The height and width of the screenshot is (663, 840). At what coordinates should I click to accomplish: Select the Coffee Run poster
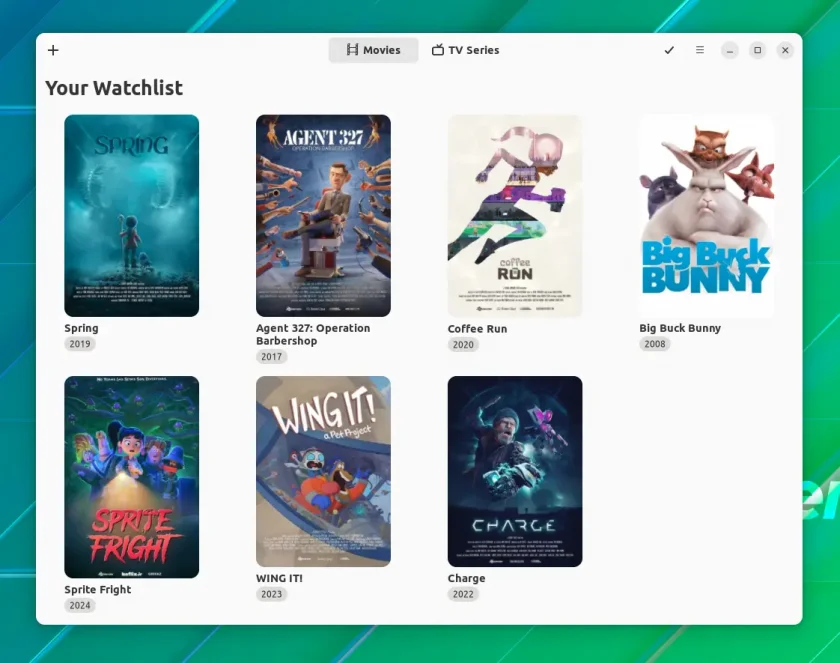[515, 216]
